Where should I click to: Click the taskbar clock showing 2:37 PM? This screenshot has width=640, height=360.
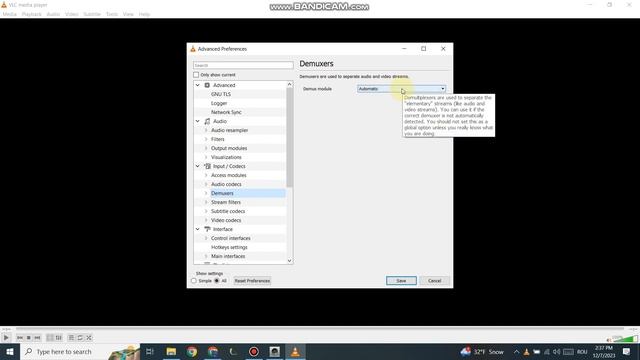604,351
